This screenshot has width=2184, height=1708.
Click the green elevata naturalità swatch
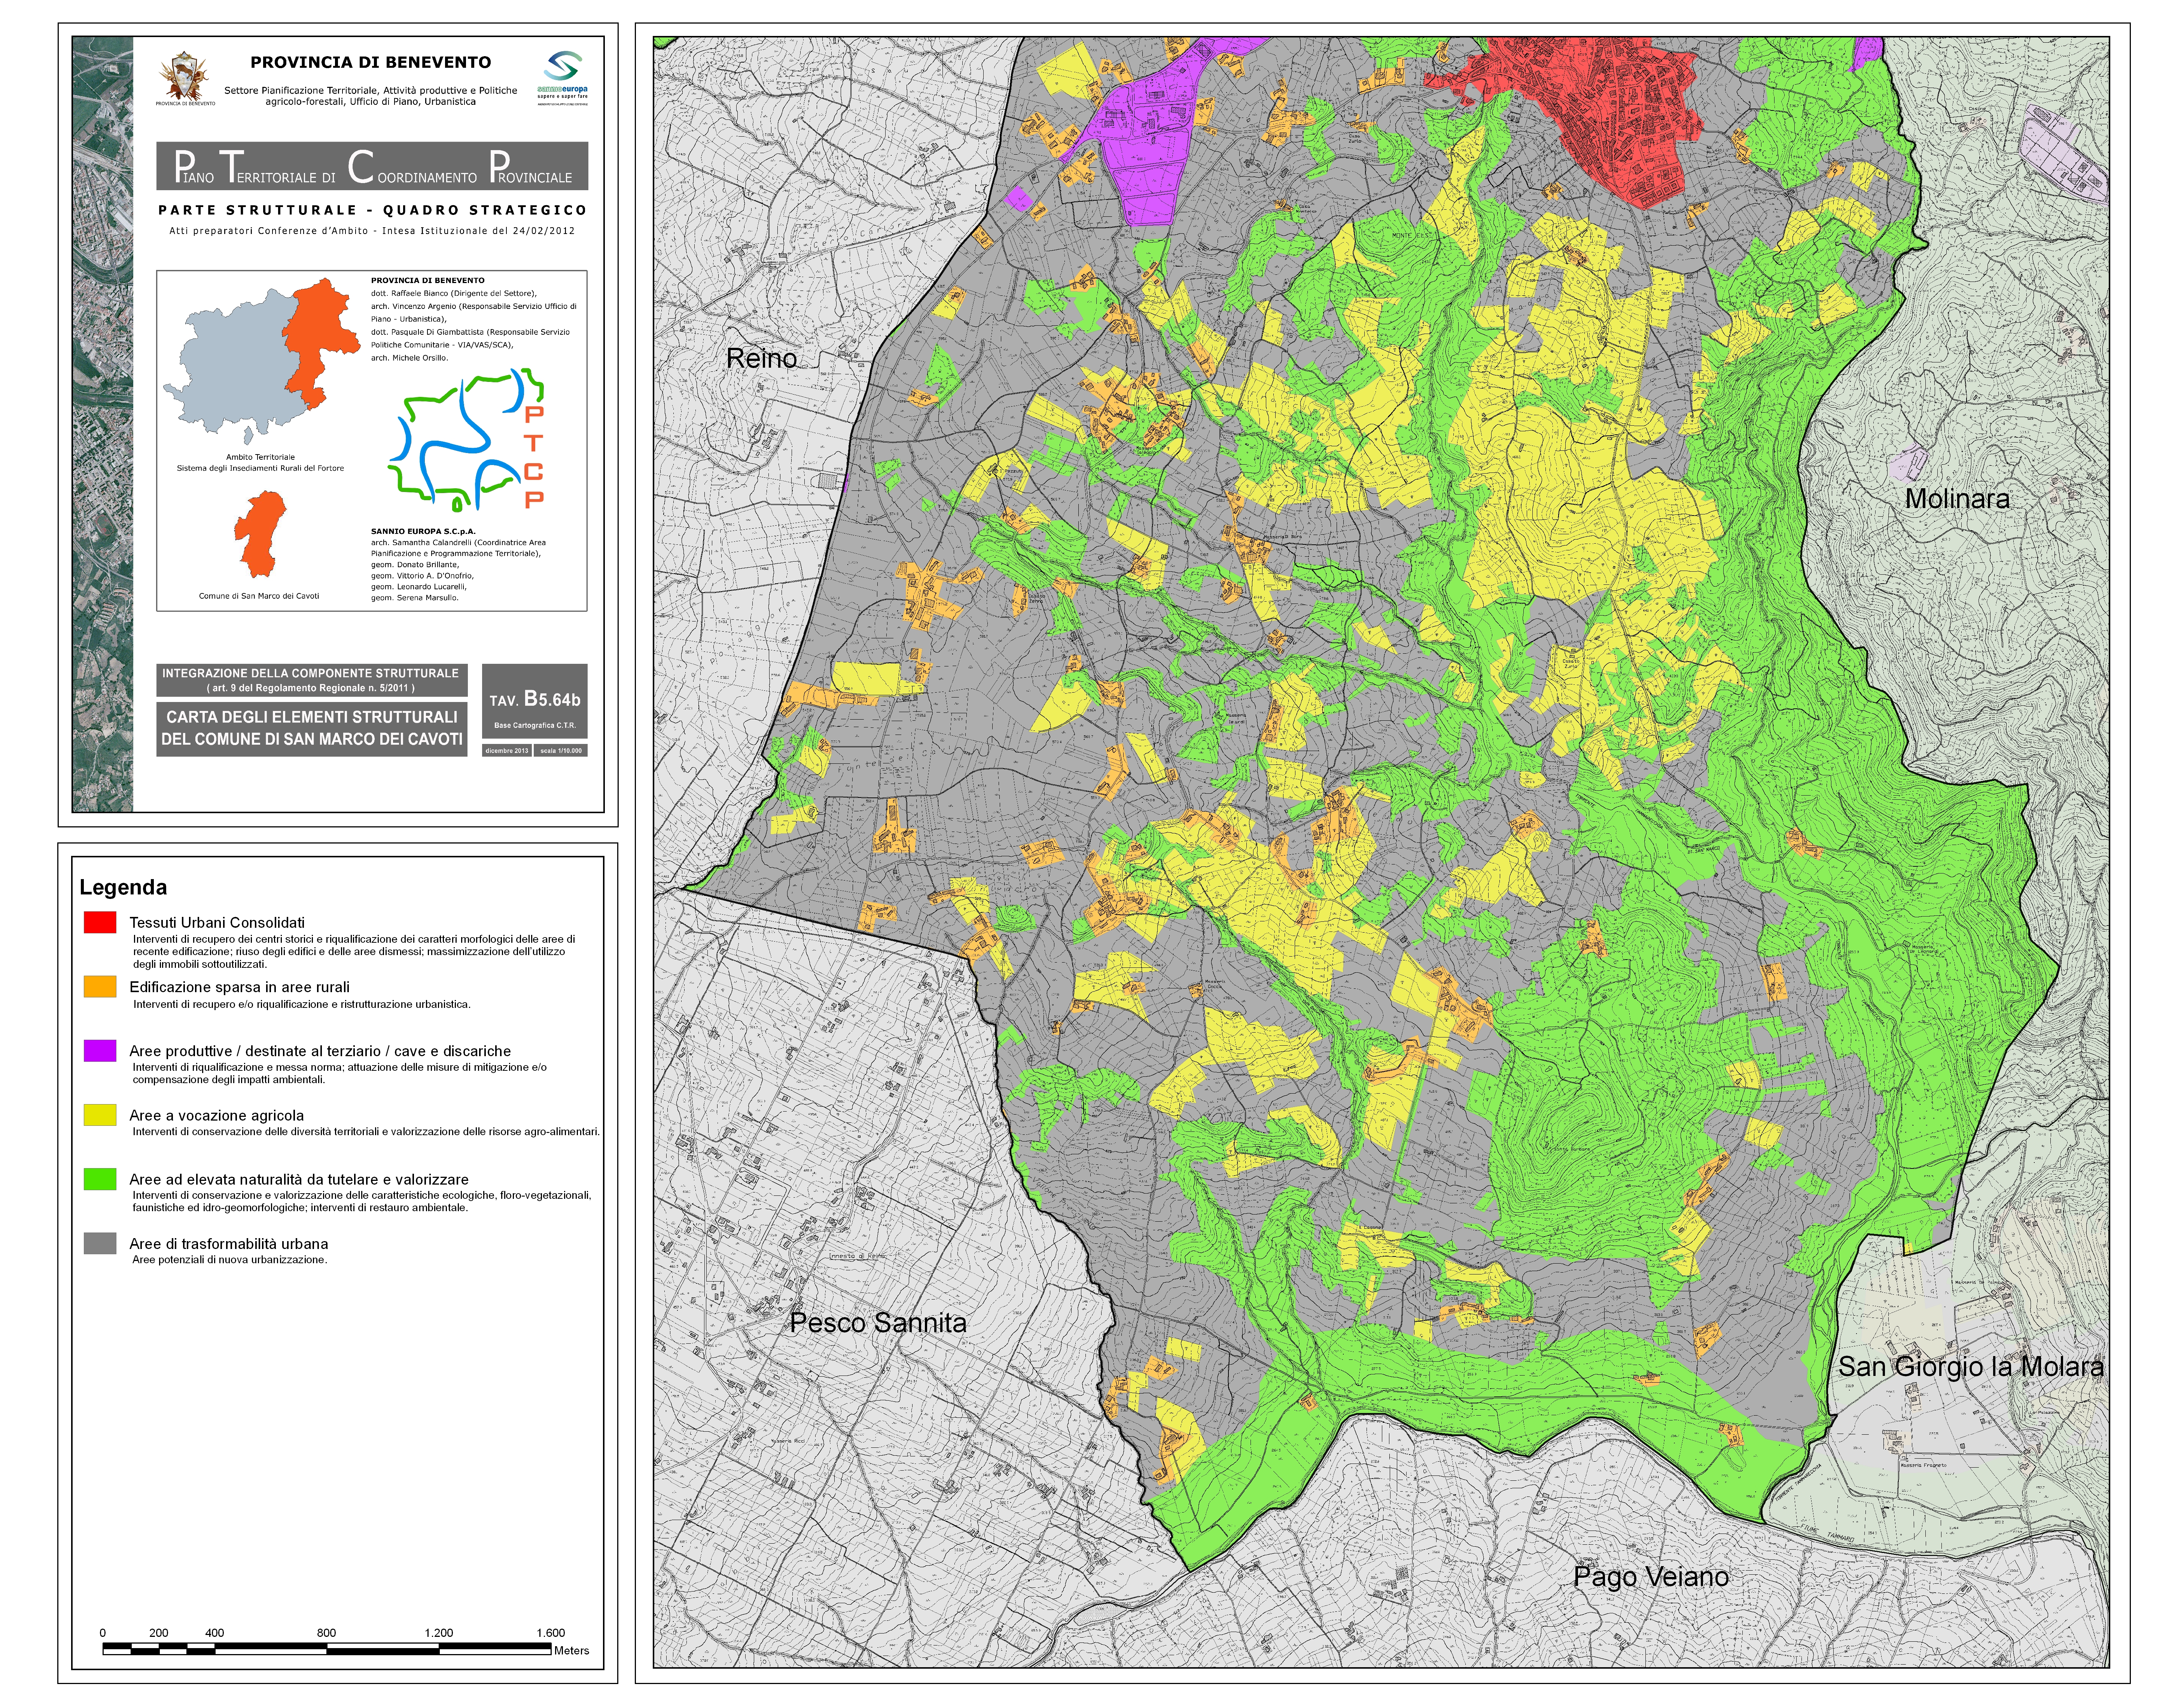[x=100, y=1179]
